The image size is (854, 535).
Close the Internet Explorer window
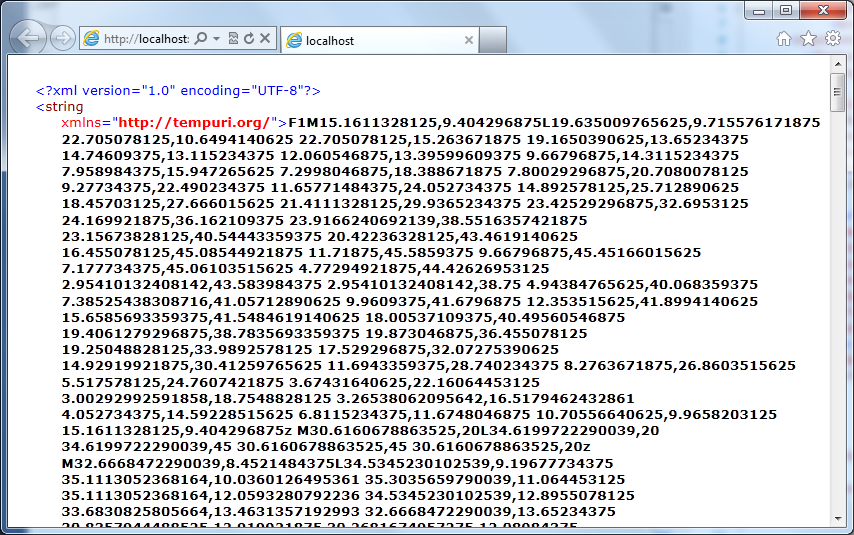pos(824,10)
